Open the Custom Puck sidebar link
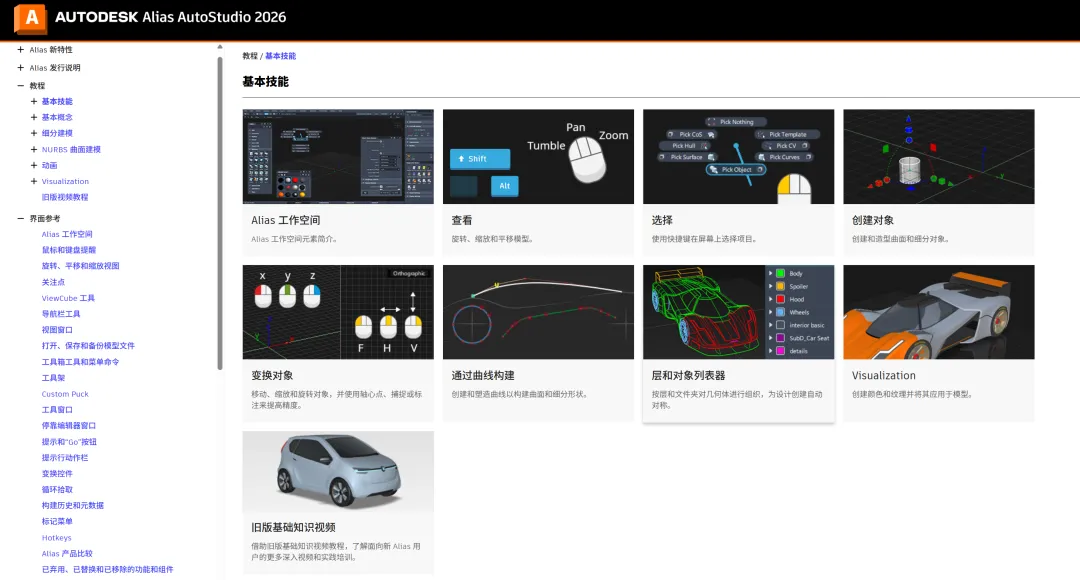The image size is (1080, 580). click(x=65, y=394)
